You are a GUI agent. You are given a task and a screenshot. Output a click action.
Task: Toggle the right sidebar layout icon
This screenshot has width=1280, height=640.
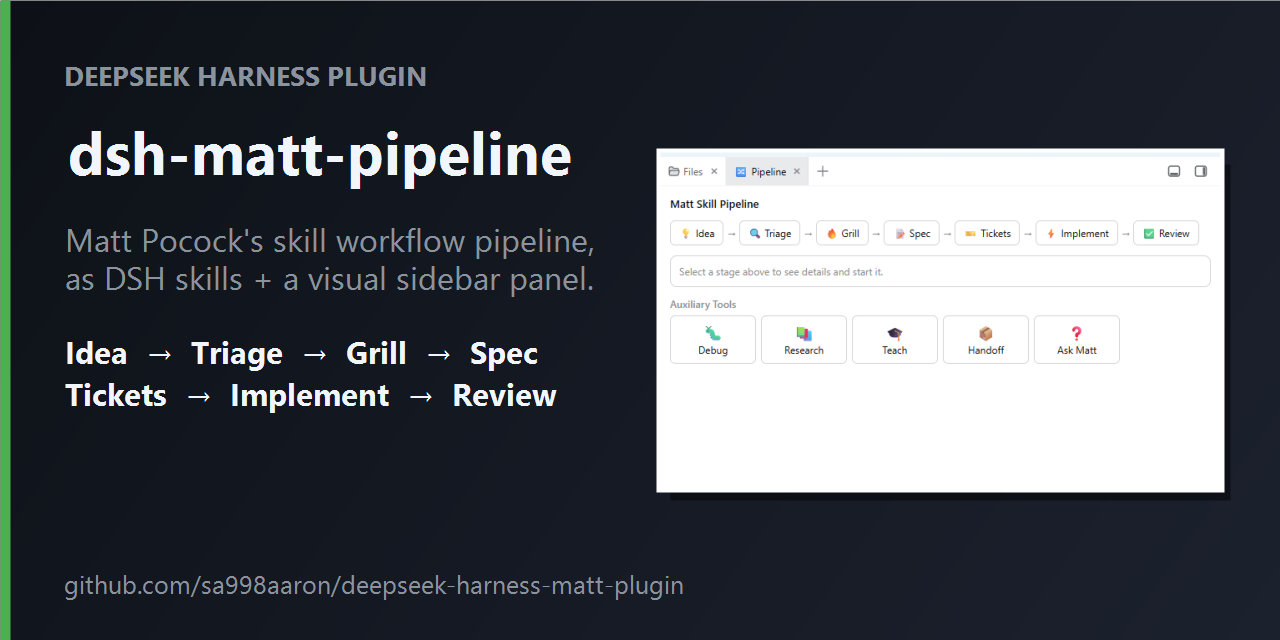click(x=1201, y=171)
